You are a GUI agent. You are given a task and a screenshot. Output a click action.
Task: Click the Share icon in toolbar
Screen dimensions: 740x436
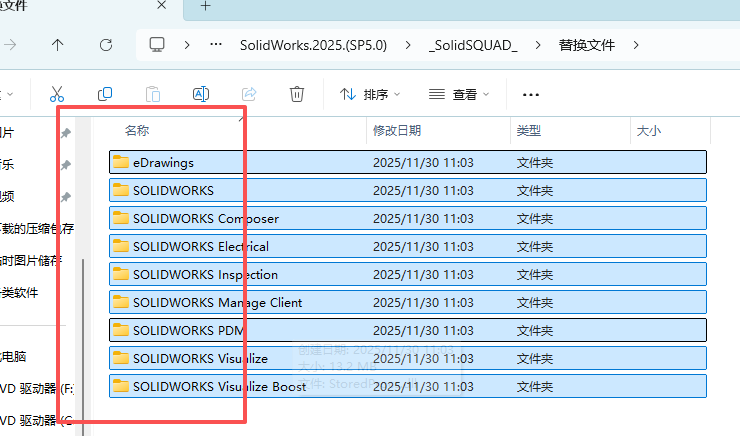tap(249, 94)
